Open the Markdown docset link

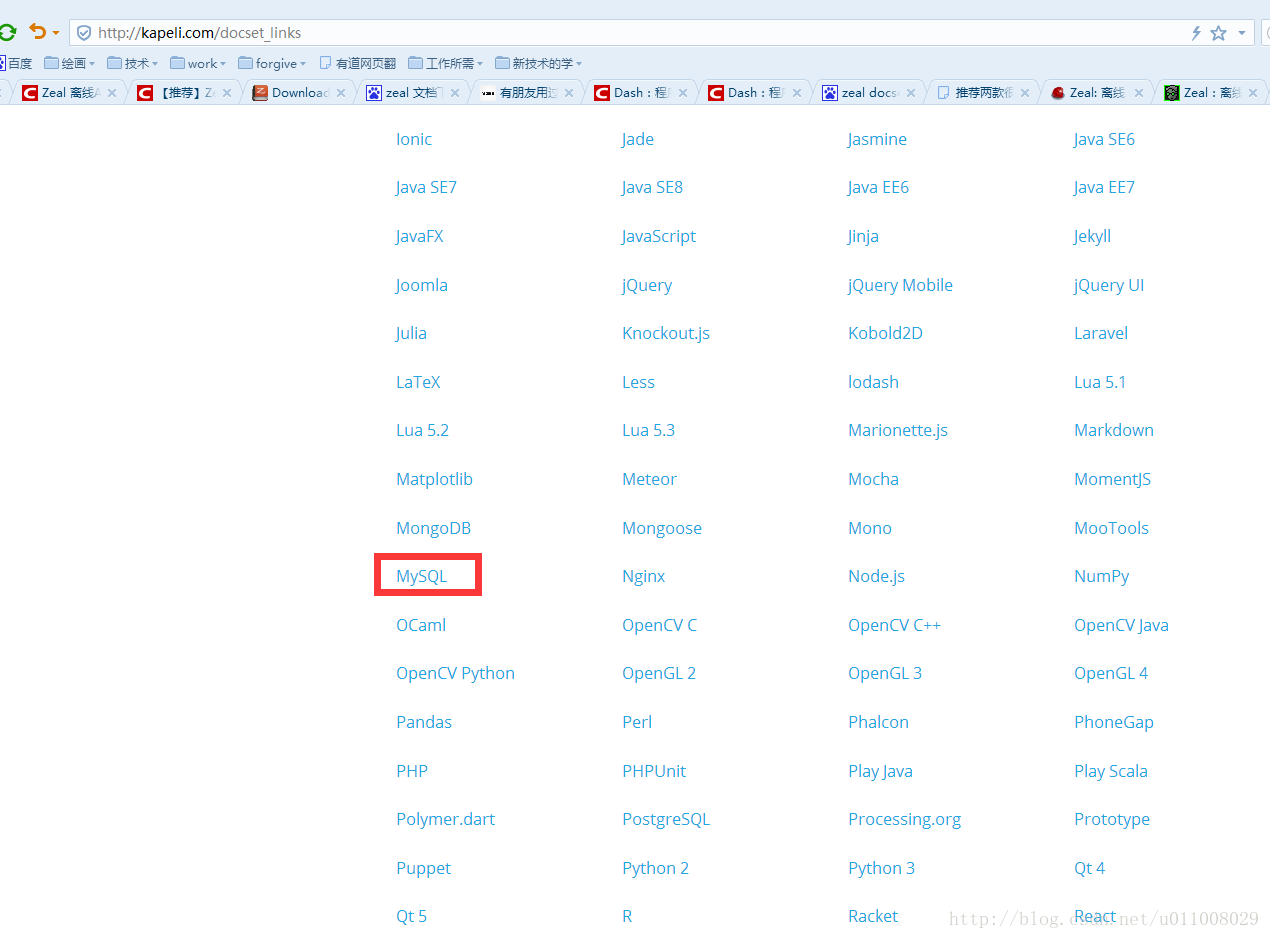pos(1114,430)
